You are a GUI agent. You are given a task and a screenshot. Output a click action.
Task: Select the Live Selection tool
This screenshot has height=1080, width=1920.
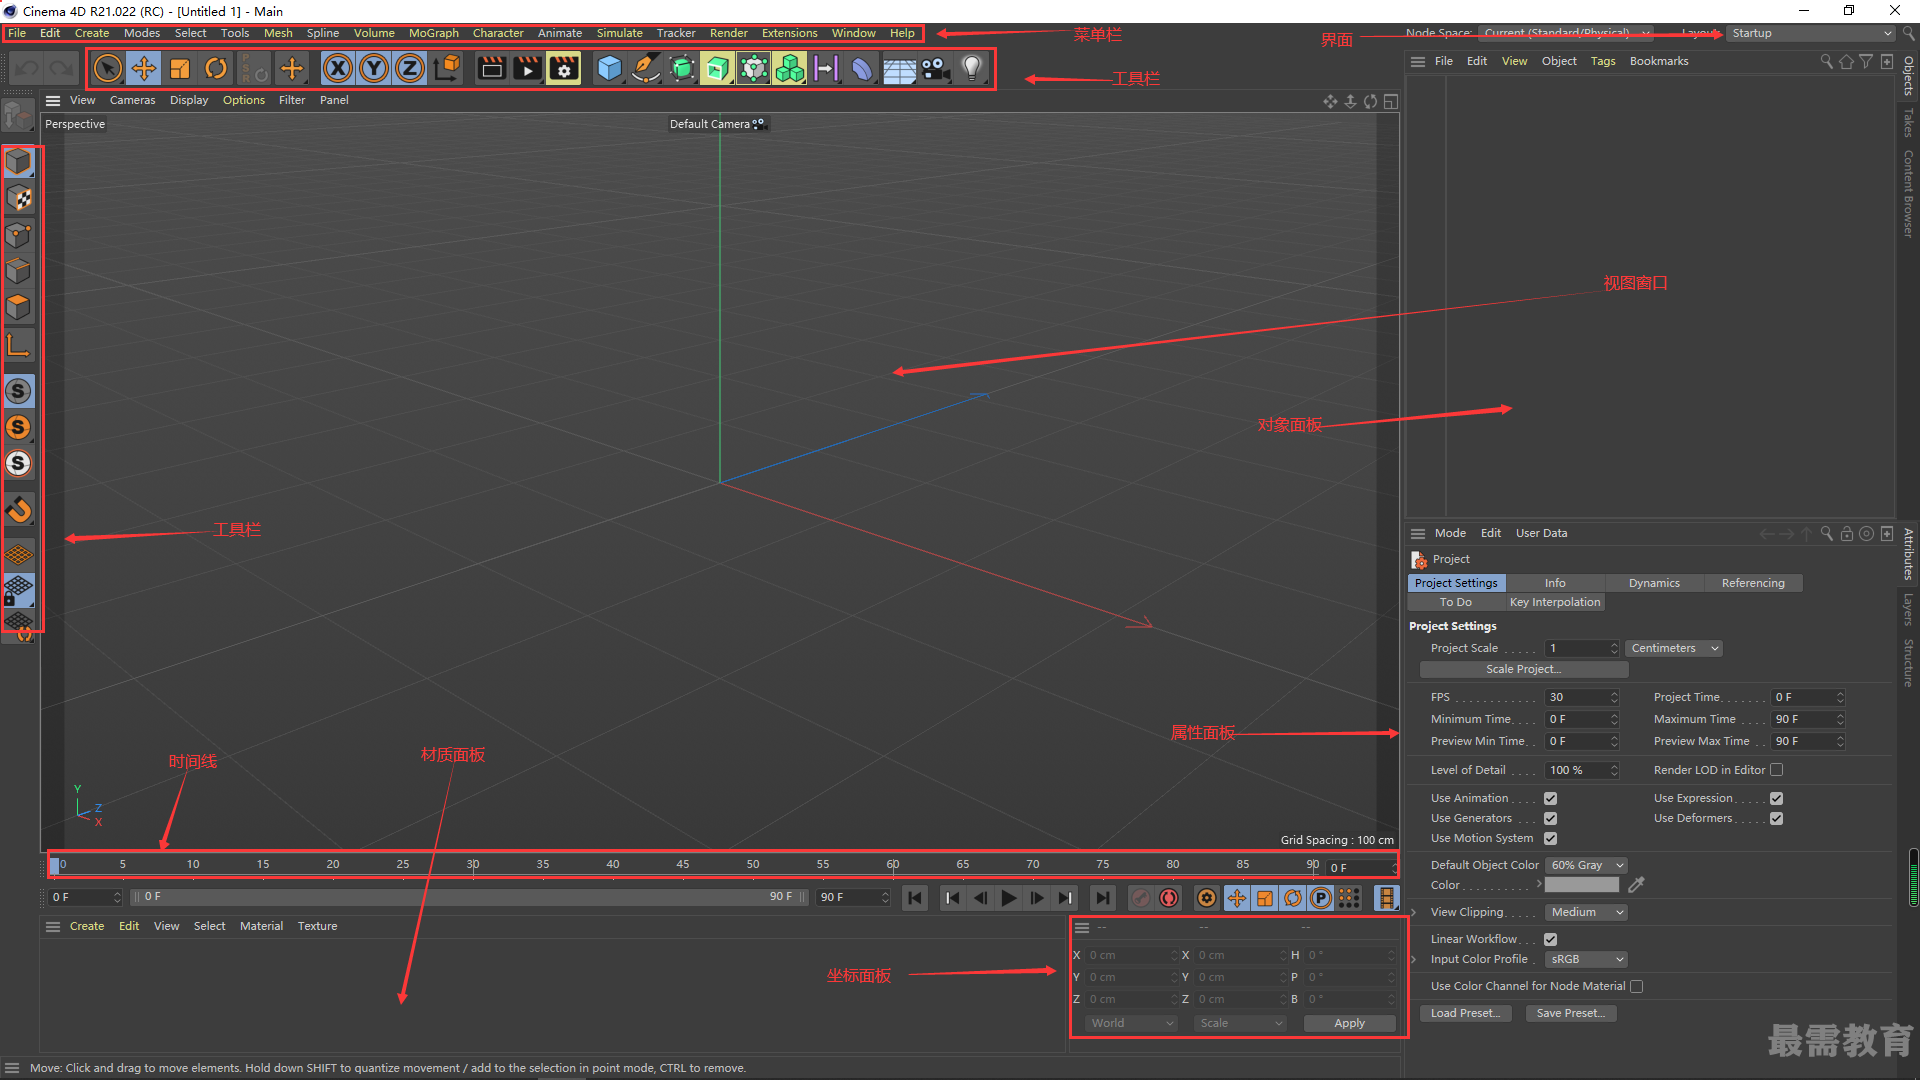click(107, 68)
